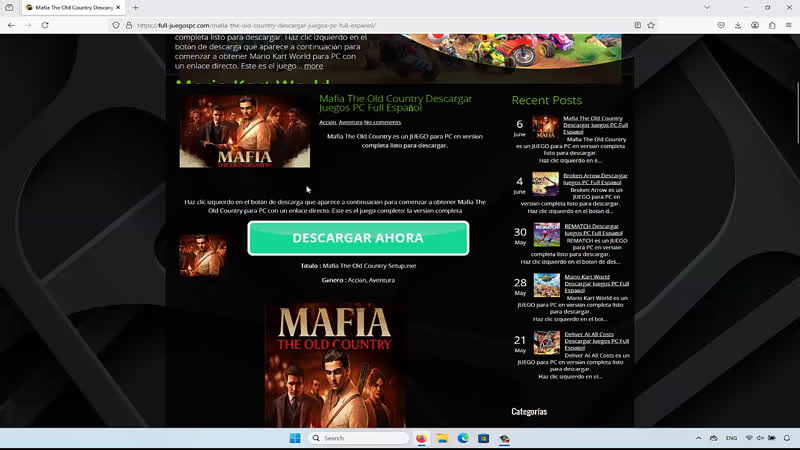Click the page vertical scrollbar thumb
Image resolution: width=800 pixels, height=450 pixels.
coord(797,113)
